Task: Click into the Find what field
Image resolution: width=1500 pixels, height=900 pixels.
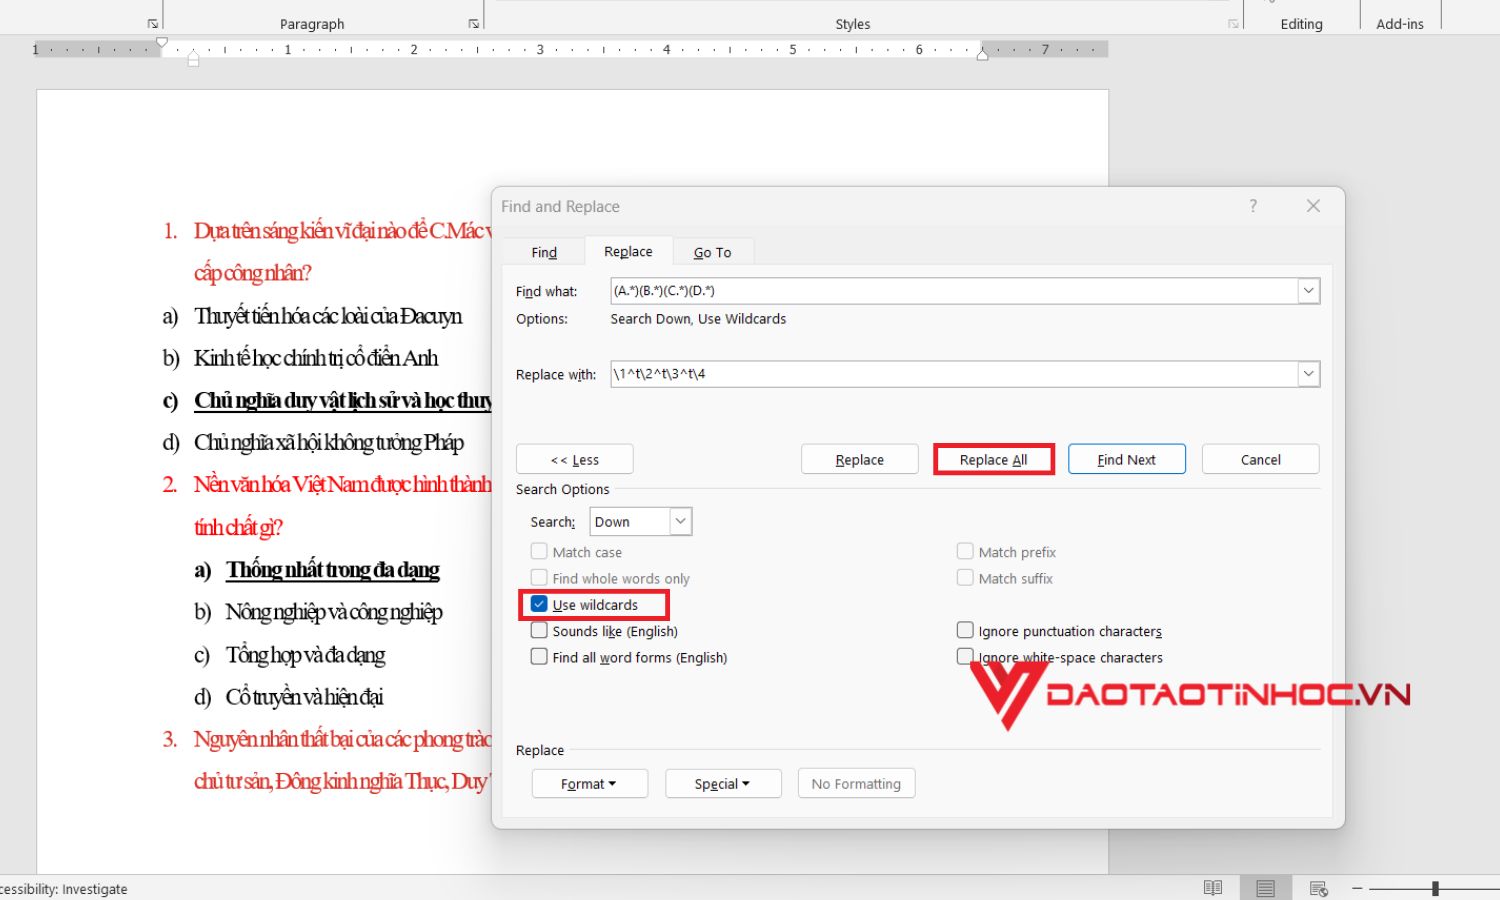Action: pos(954,291)
